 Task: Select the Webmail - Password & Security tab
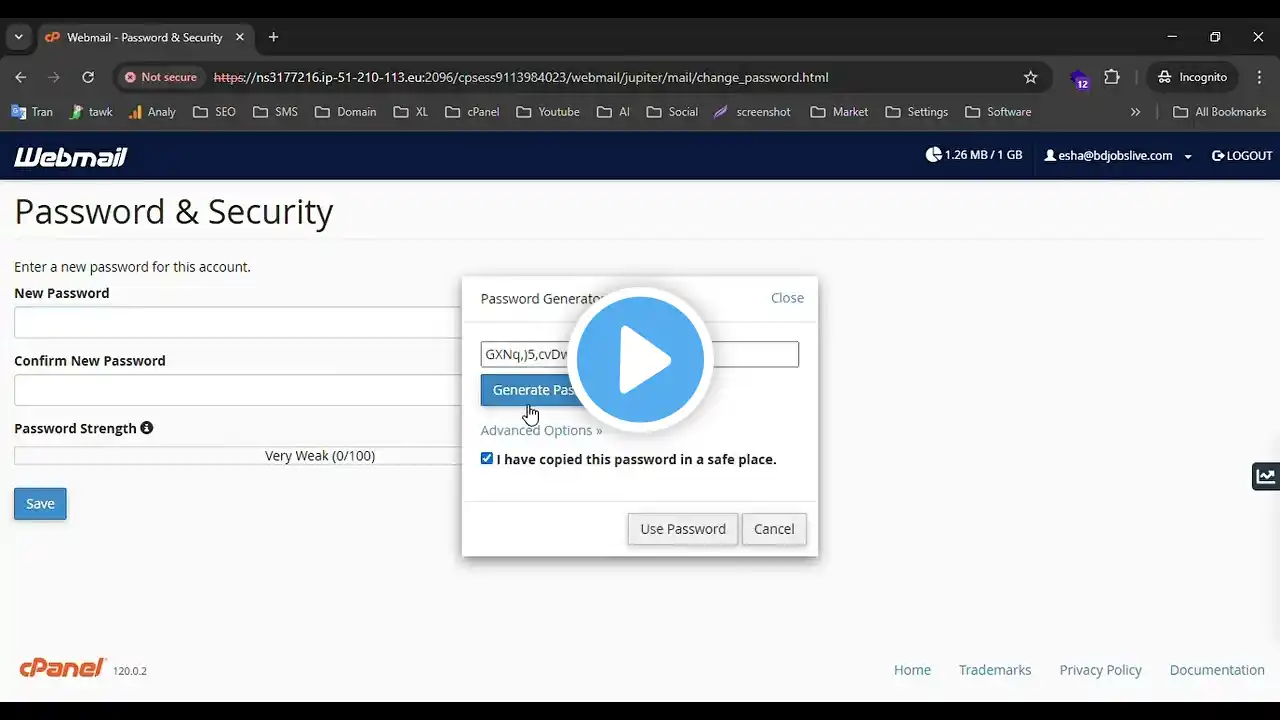click(x=144, y=37)
